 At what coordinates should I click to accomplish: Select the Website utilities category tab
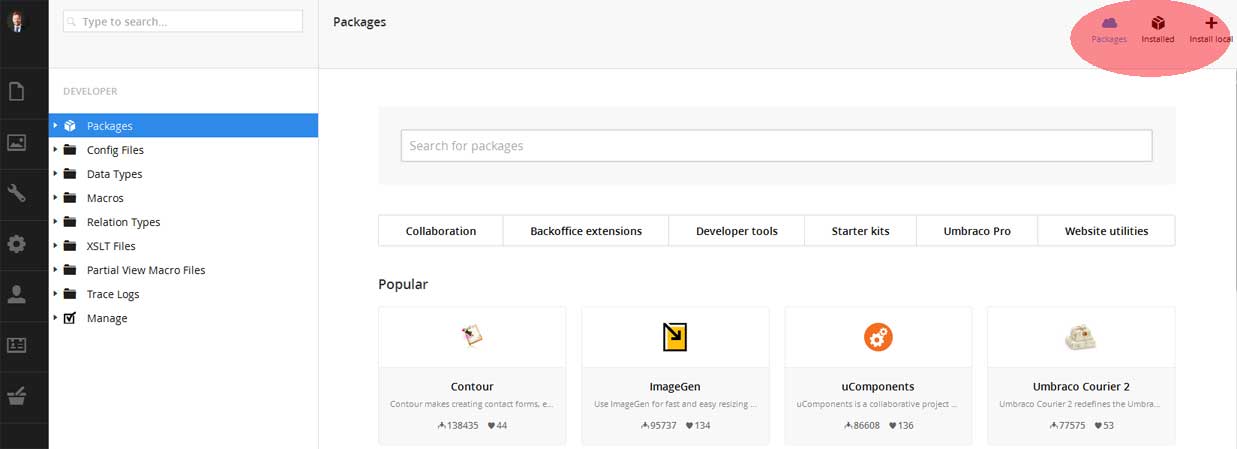1106,230
